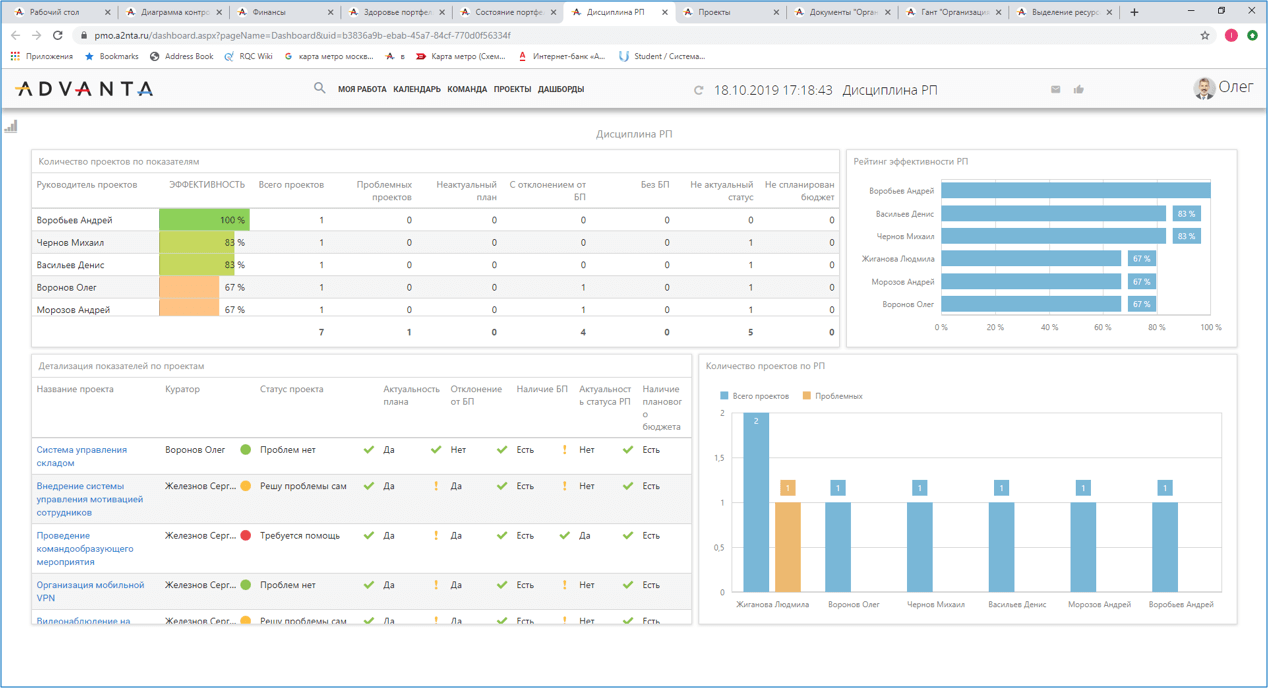Viewport: 1268px width, 688px height.
Task: Click the orange Проблемных bar for Жиганова Людмила
Action: (x=788, y=547)
